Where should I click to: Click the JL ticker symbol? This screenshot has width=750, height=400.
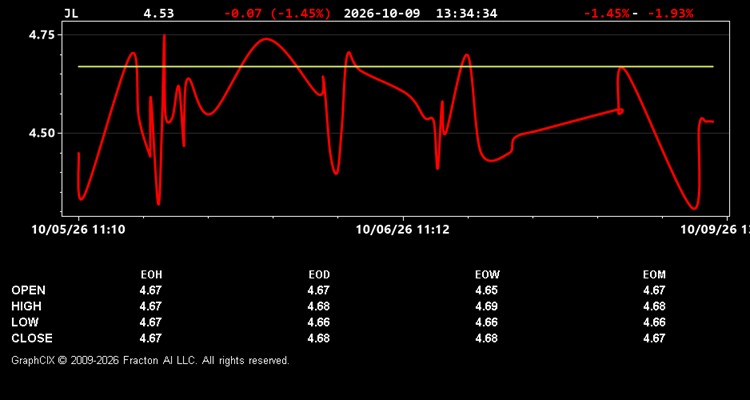coord(71,13)
